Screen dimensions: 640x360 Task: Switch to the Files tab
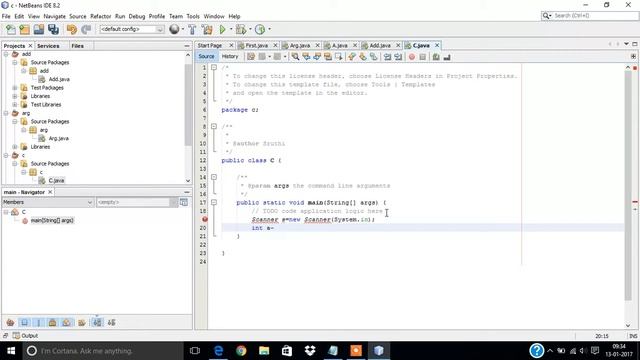click(78, 46)
